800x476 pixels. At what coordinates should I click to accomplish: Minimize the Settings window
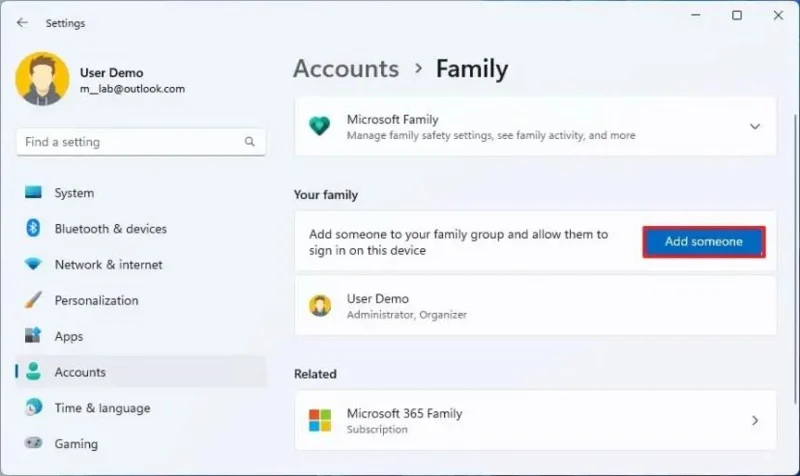coord(695,15)
